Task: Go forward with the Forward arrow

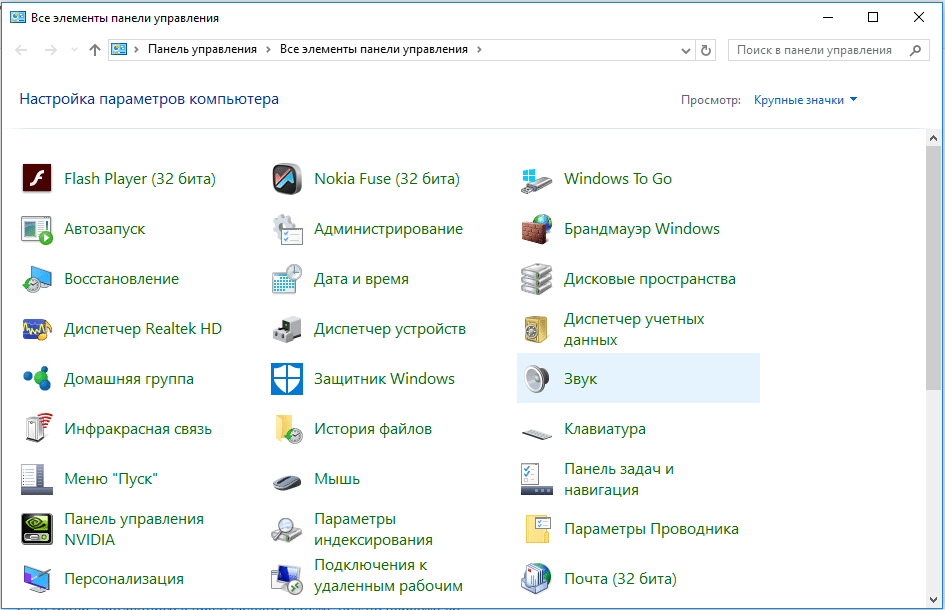Action: tap(51, 50)
